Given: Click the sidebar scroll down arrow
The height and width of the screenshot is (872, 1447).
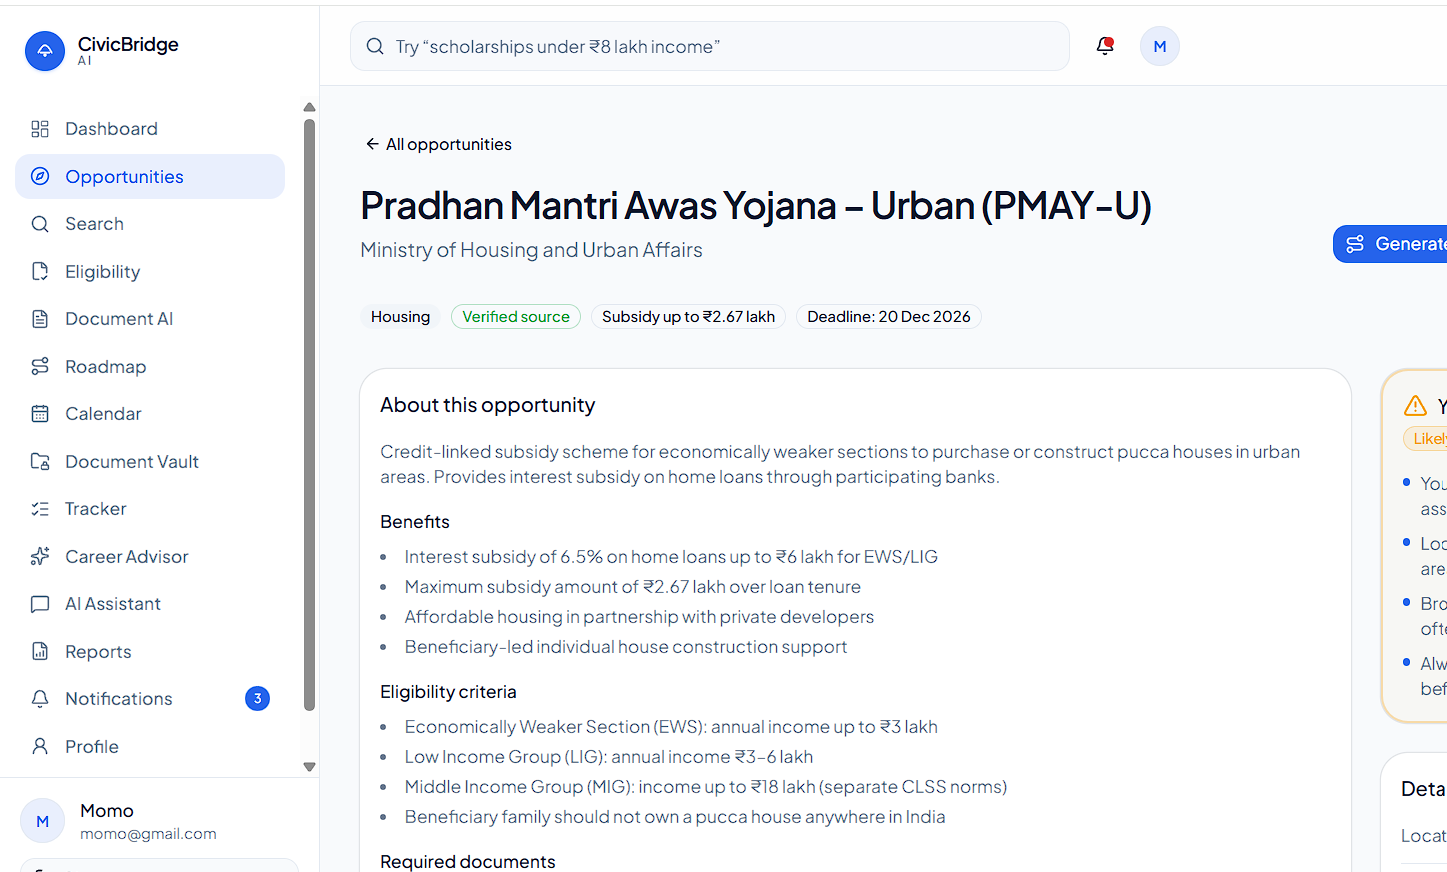Looking at the screenshot, I should [309, 767].
